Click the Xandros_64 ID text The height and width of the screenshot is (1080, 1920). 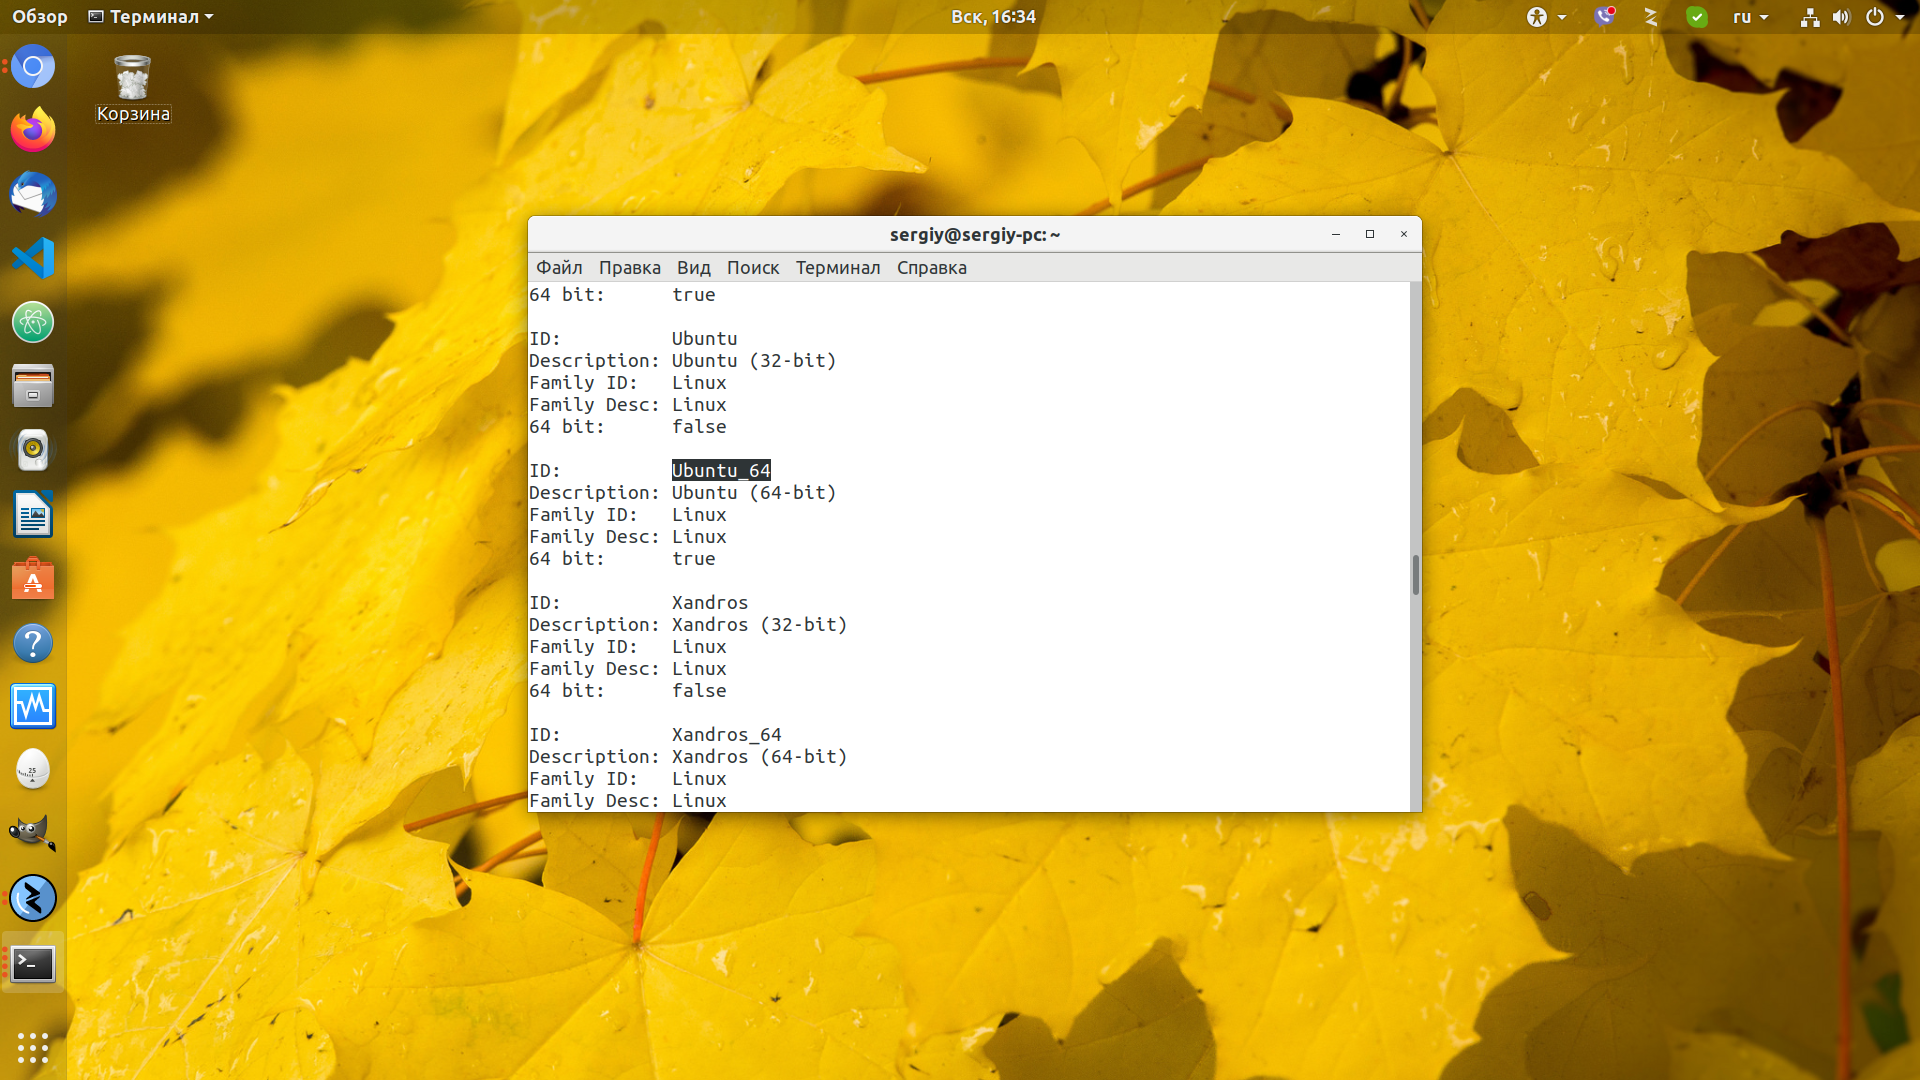coord(726,734)
